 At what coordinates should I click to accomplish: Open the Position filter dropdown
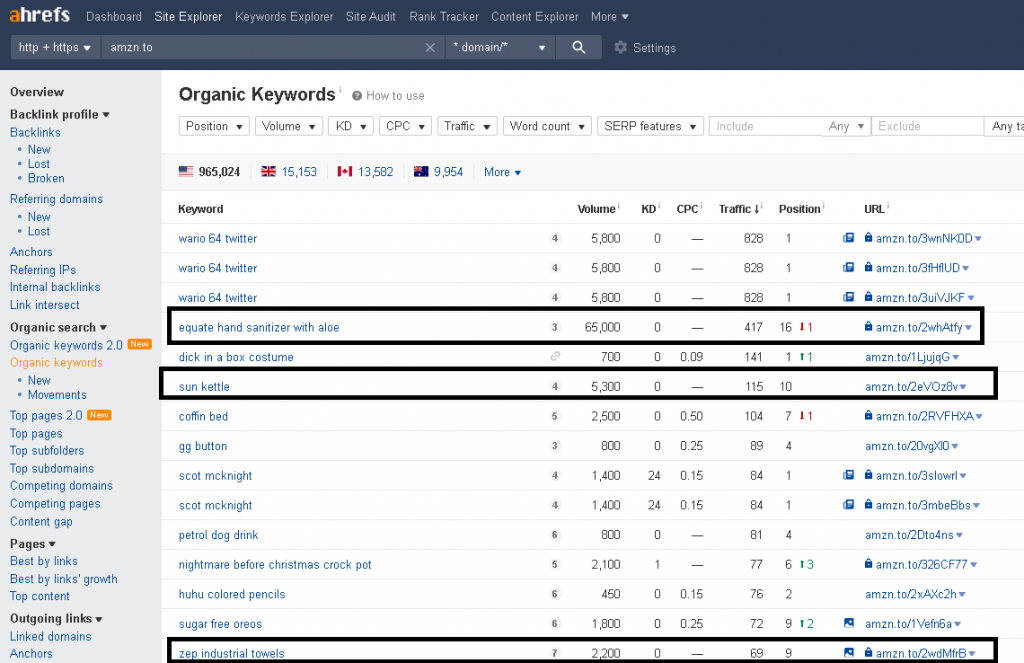coord(214,126)
